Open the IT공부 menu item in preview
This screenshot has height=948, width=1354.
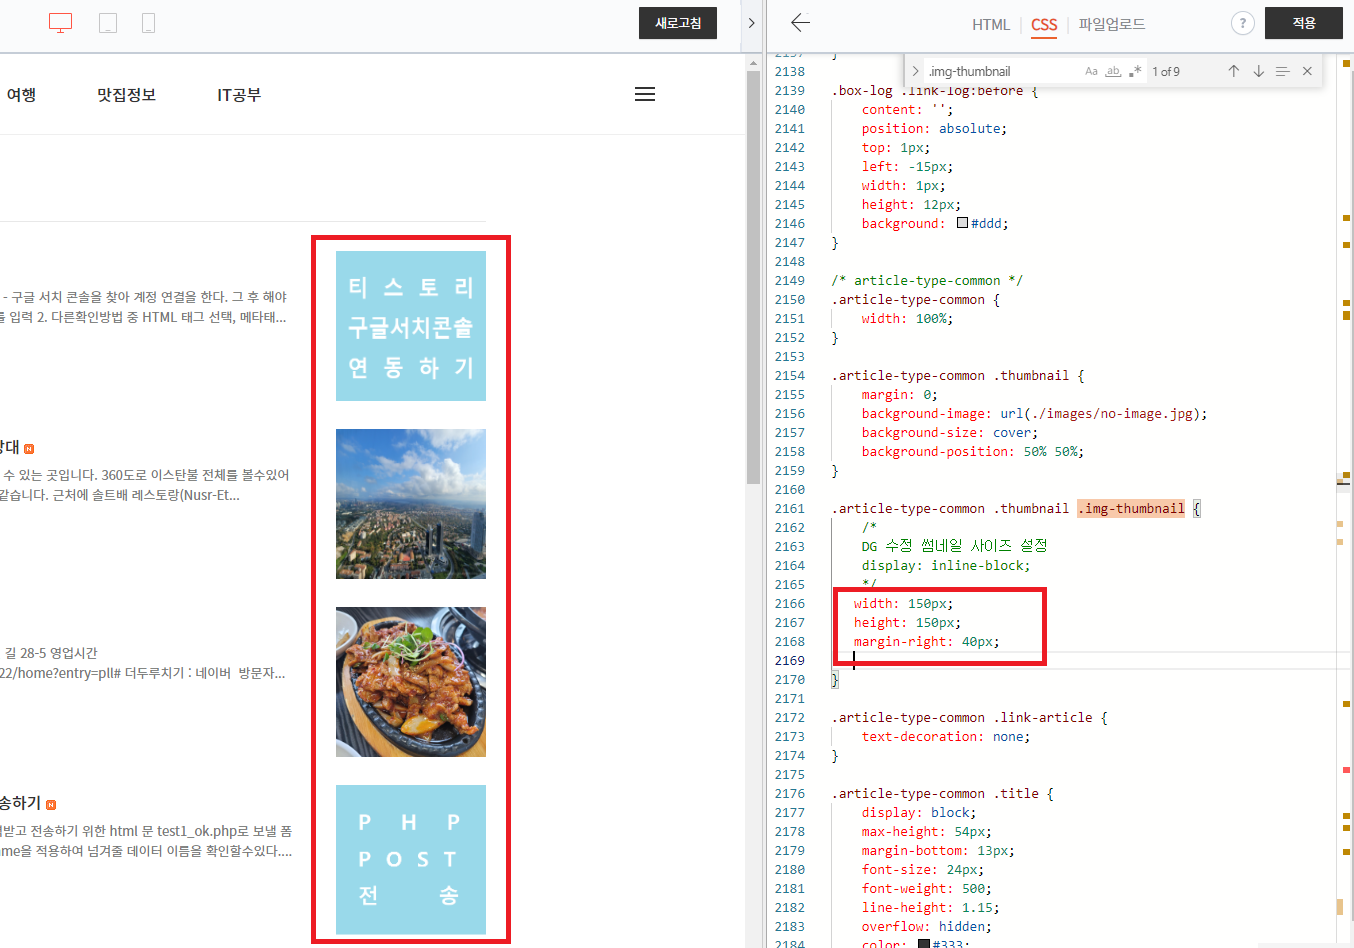239,95
